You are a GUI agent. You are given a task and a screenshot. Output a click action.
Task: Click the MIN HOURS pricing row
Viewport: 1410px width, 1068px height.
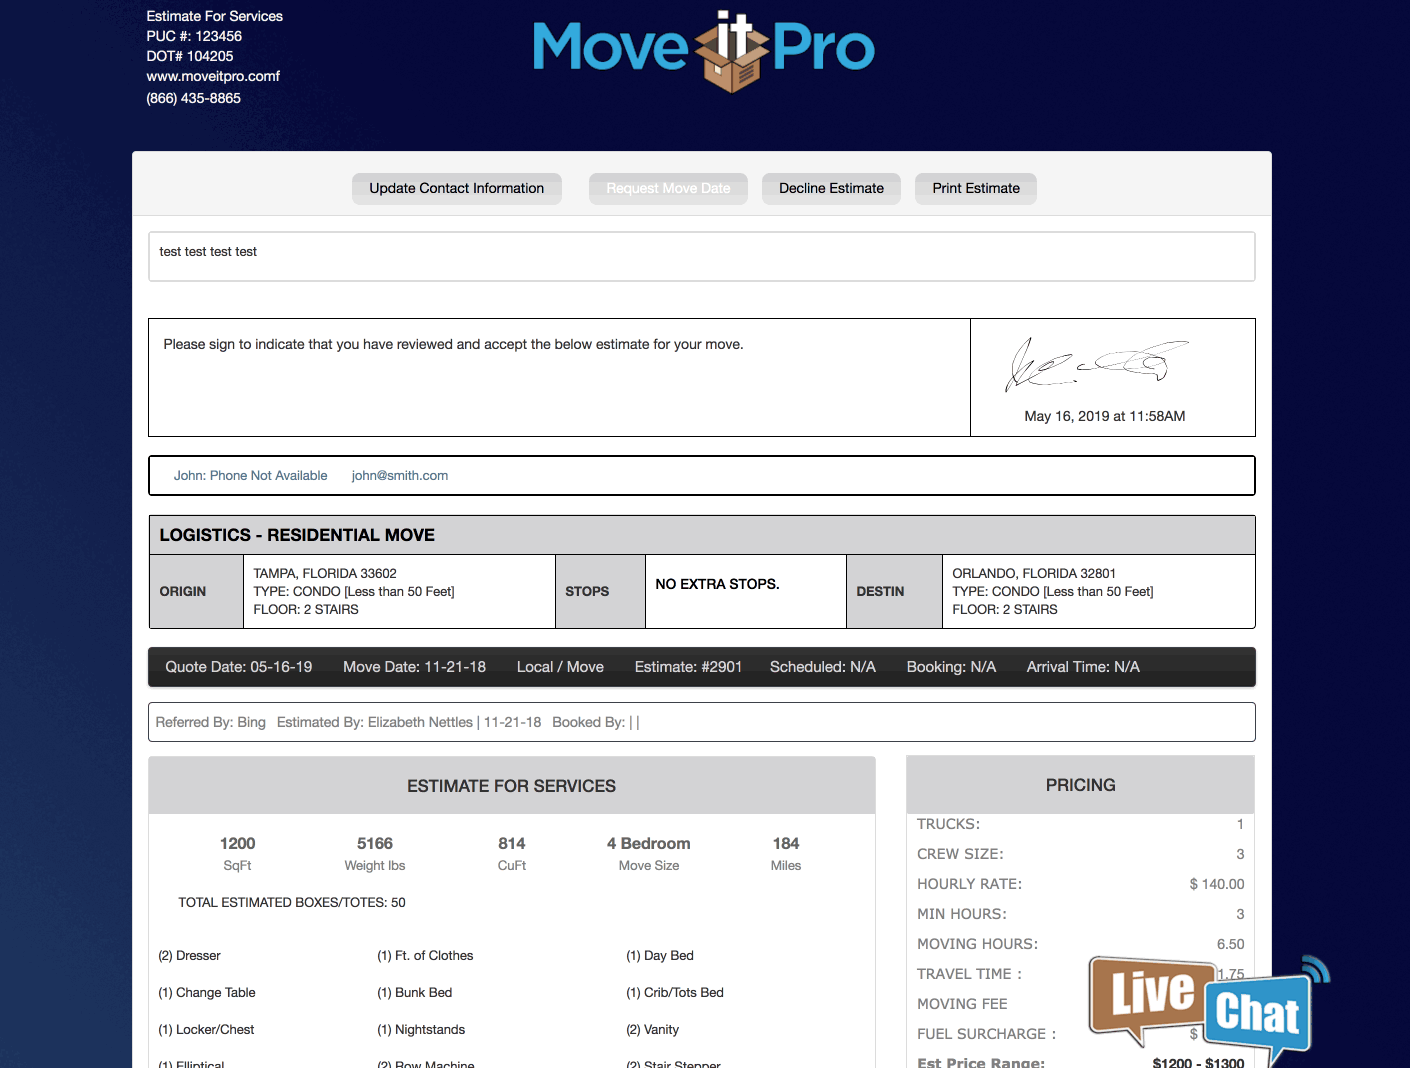(1081, 914)
